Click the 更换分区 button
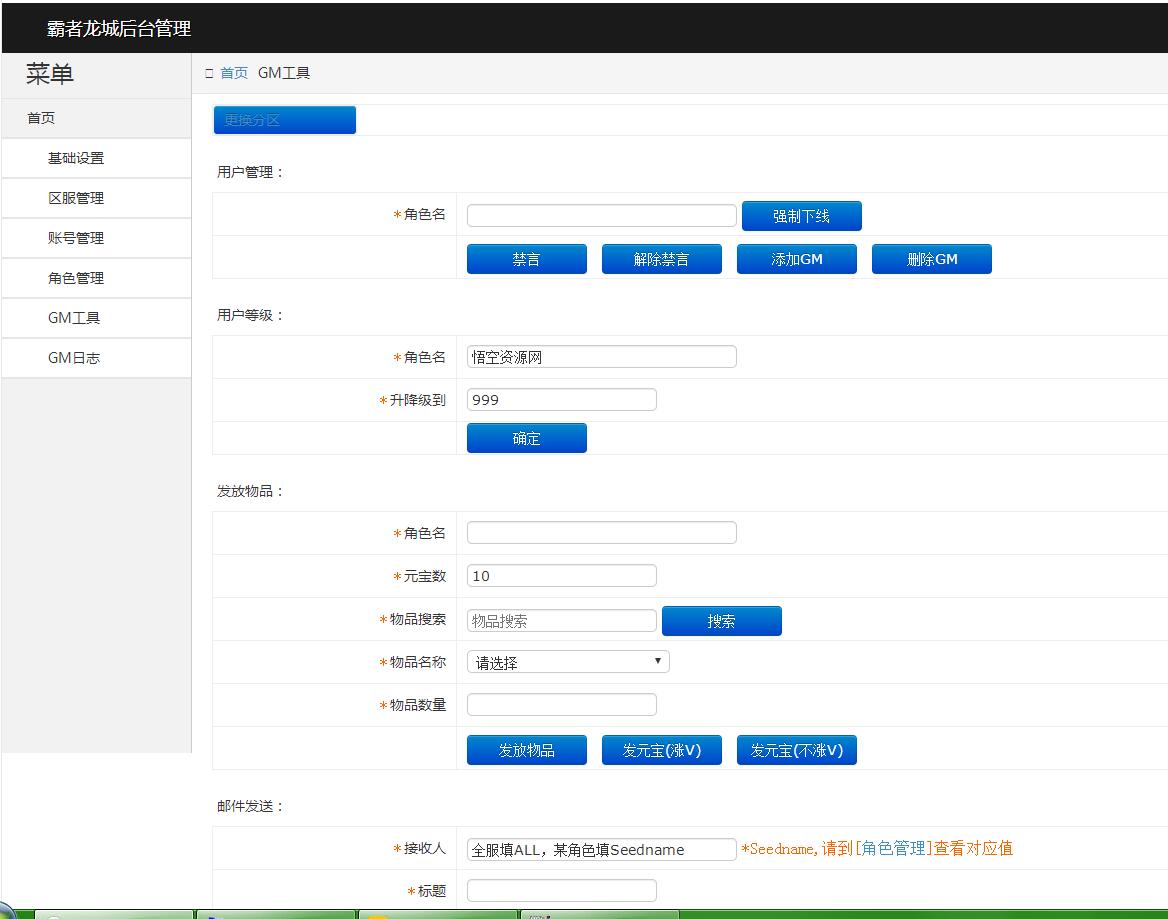Screen dimensions: 1168x919 (x=284, y=120)
